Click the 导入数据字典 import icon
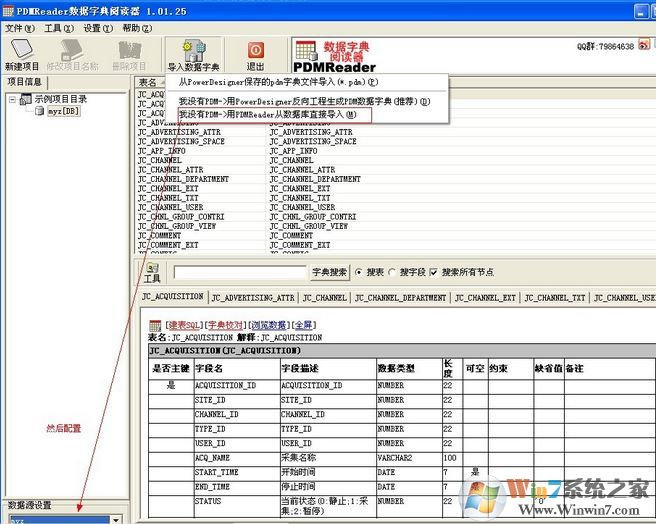The height and width of the screenshot is (524, 656). point(193,49)
